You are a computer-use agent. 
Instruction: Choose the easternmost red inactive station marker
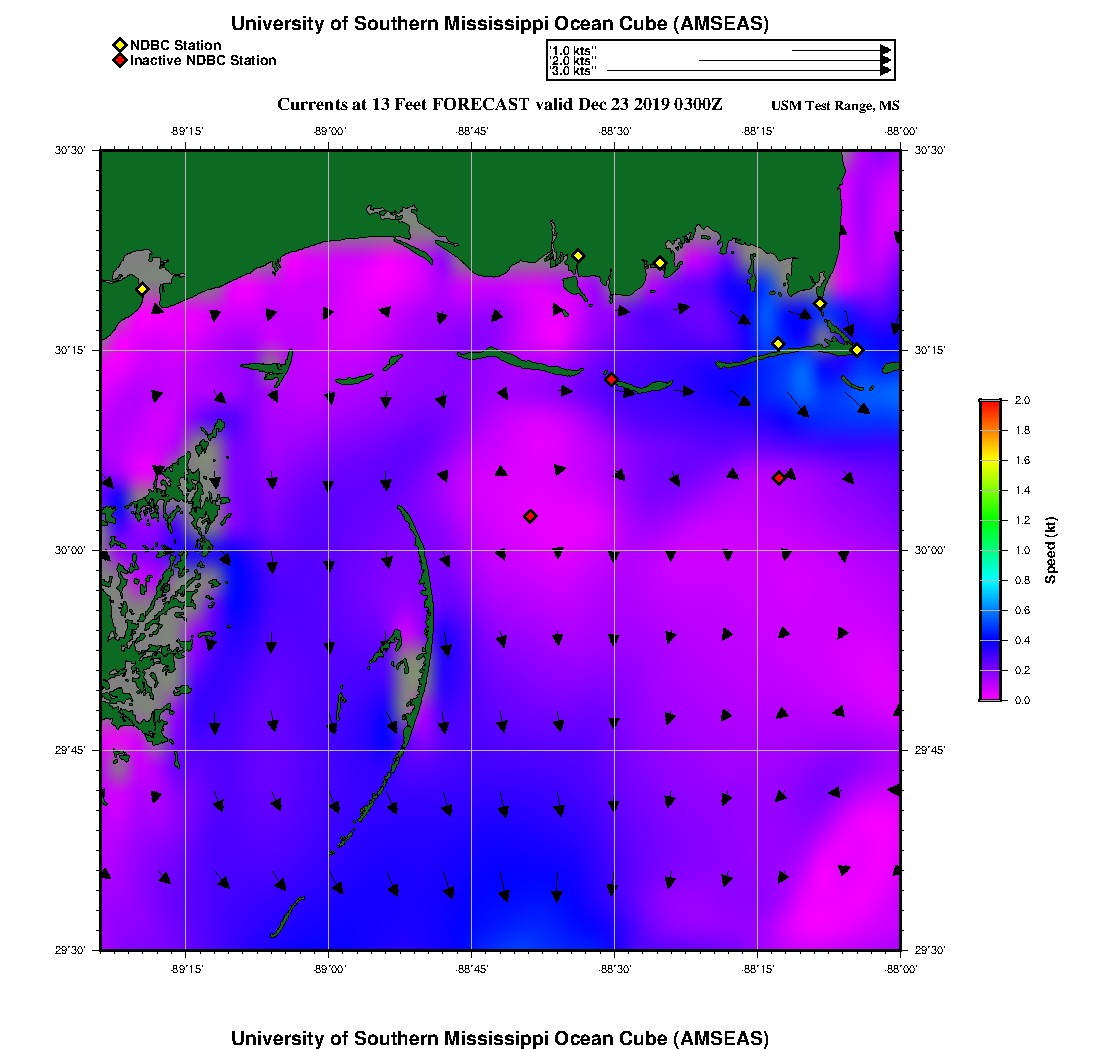click(x=778, y=478)
